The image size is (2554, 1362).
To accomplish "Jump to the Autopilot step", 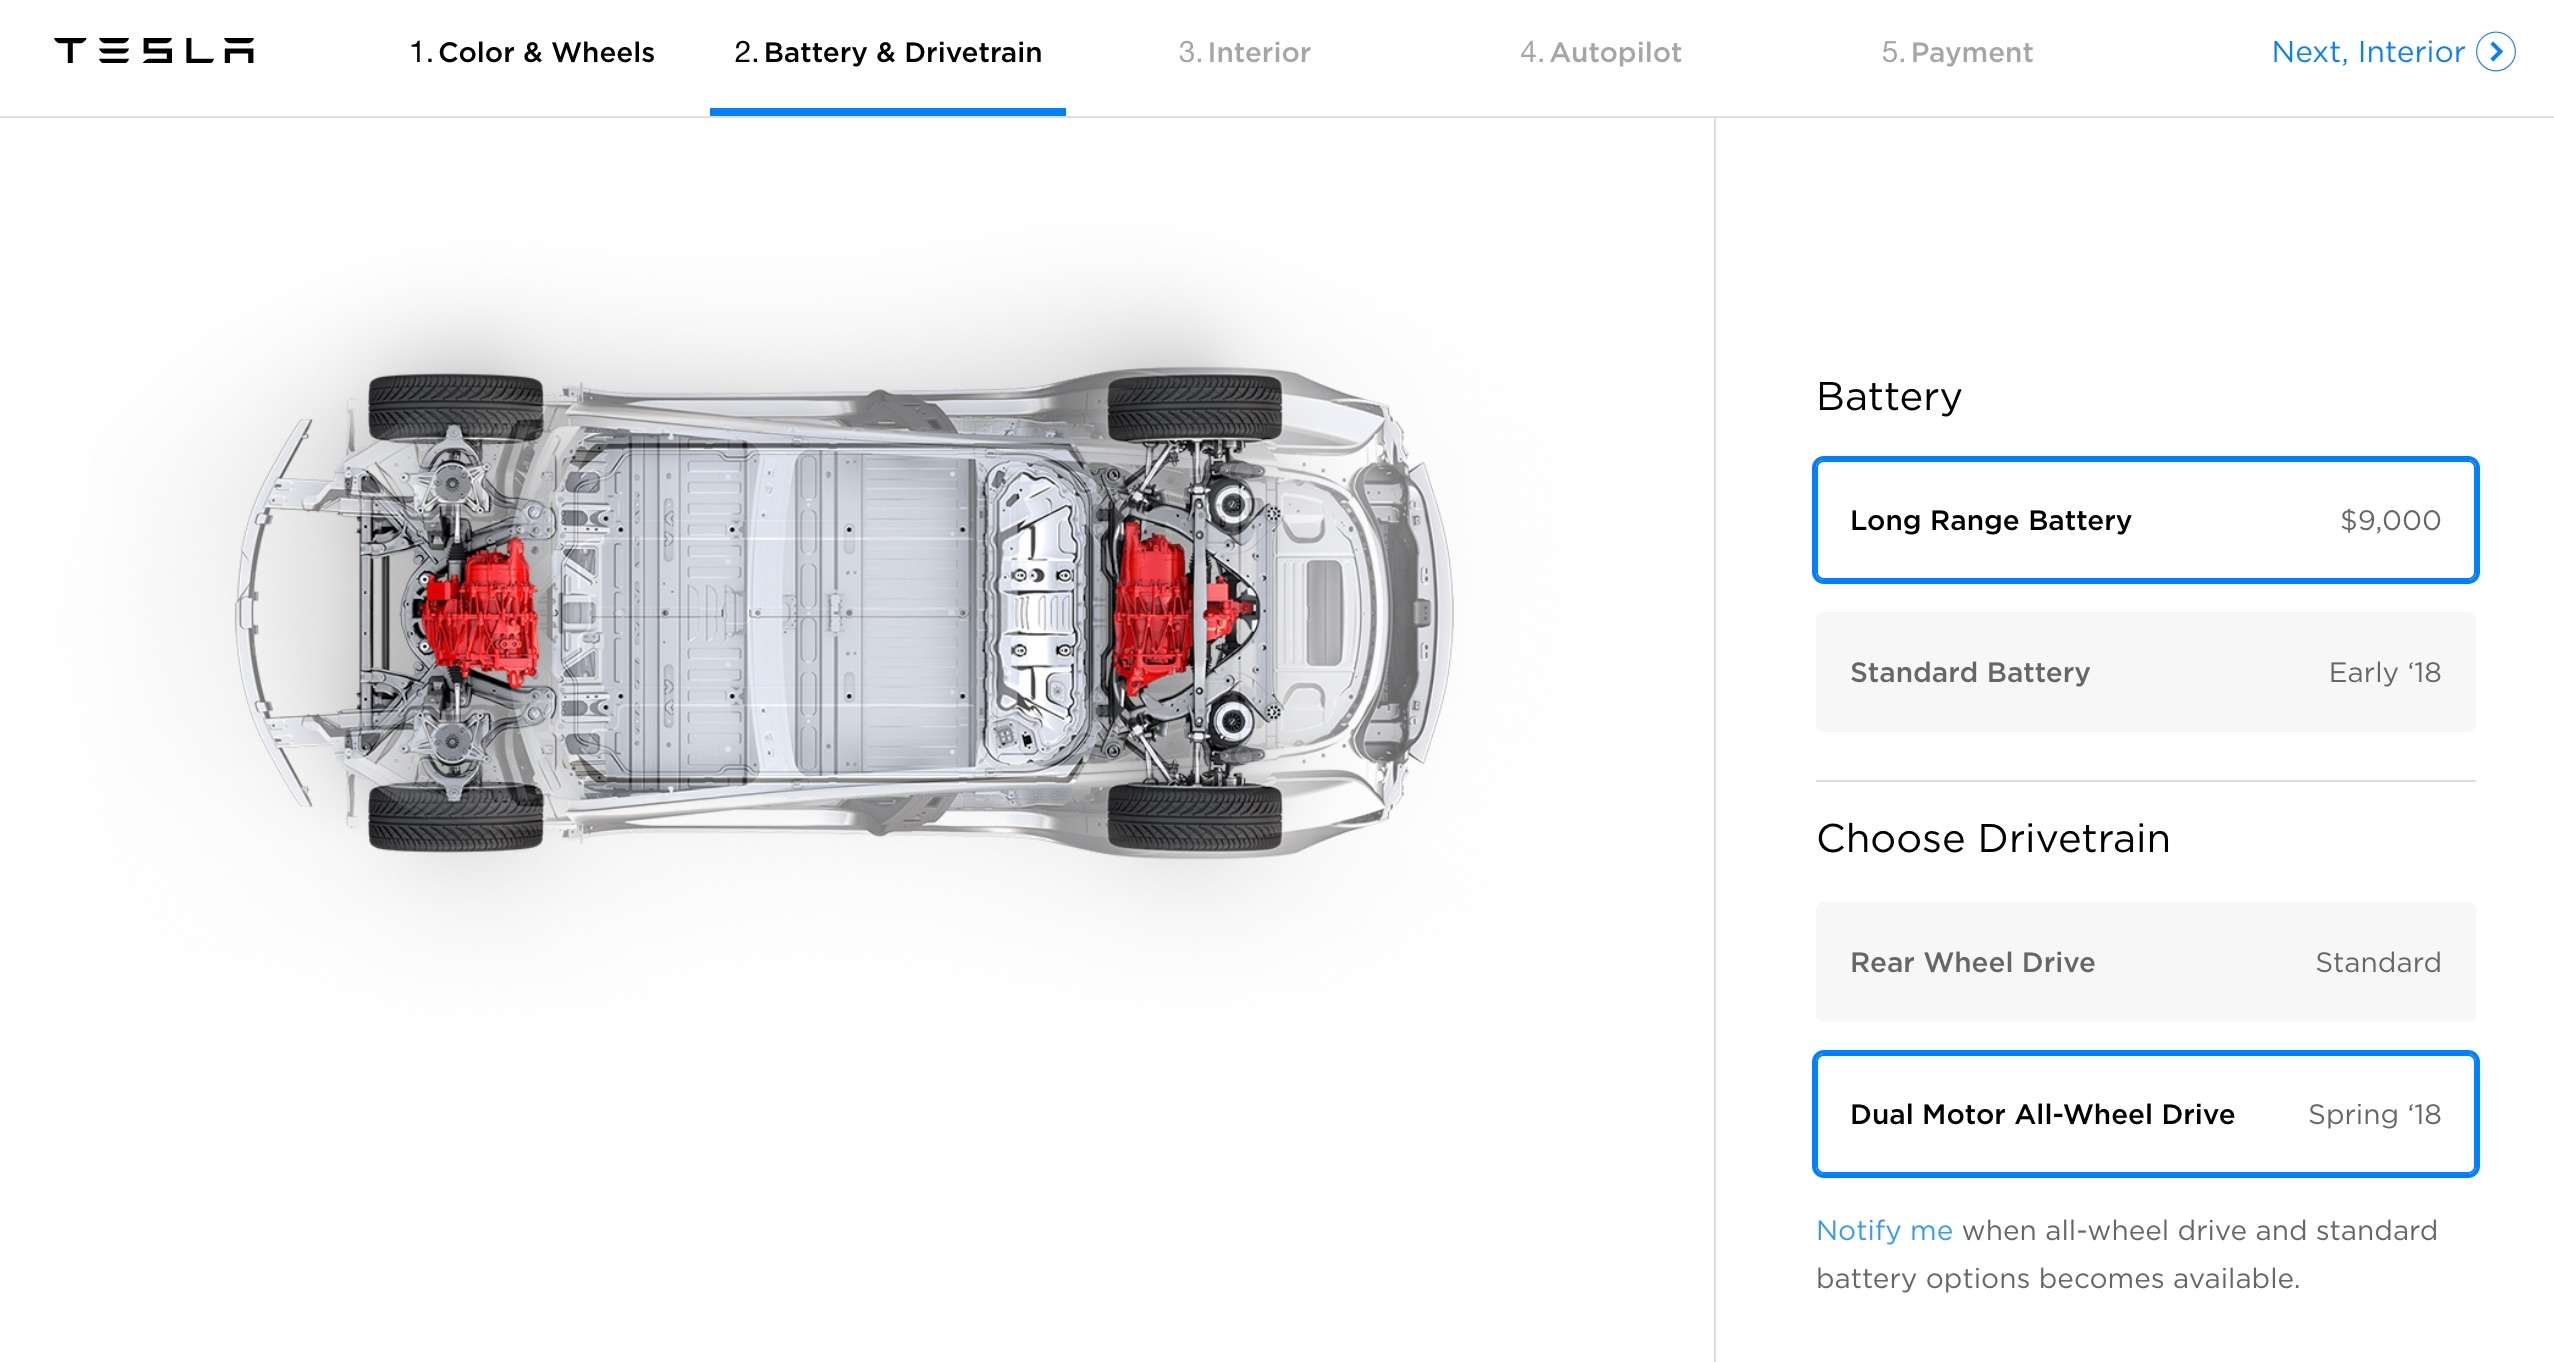I will coord(1600,52).
